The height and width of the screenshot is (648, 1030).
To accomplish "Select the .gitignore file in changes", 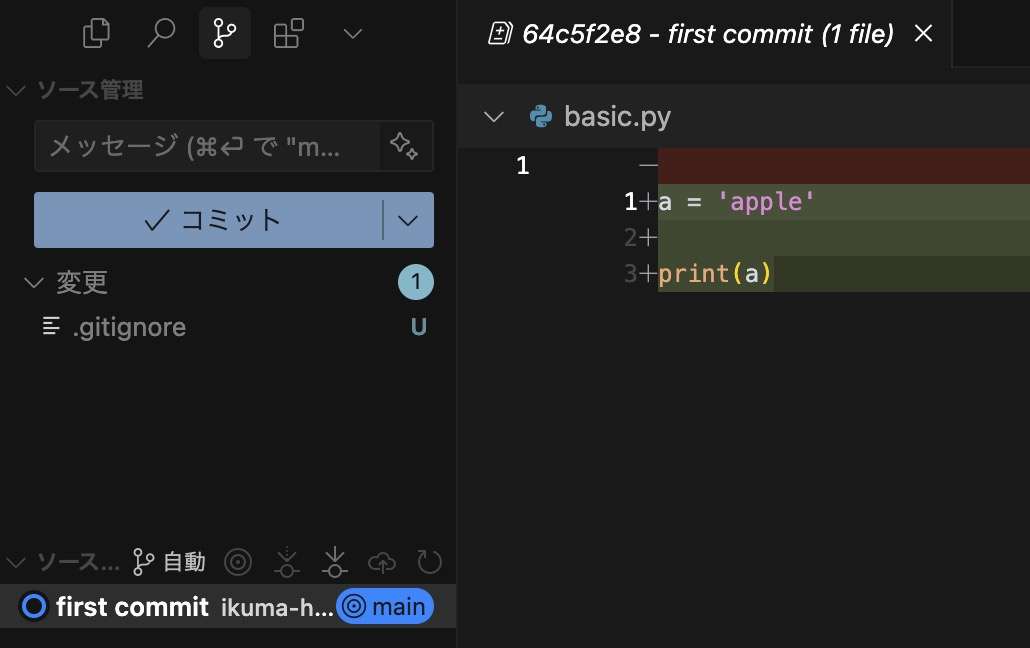I will (129, 327).
